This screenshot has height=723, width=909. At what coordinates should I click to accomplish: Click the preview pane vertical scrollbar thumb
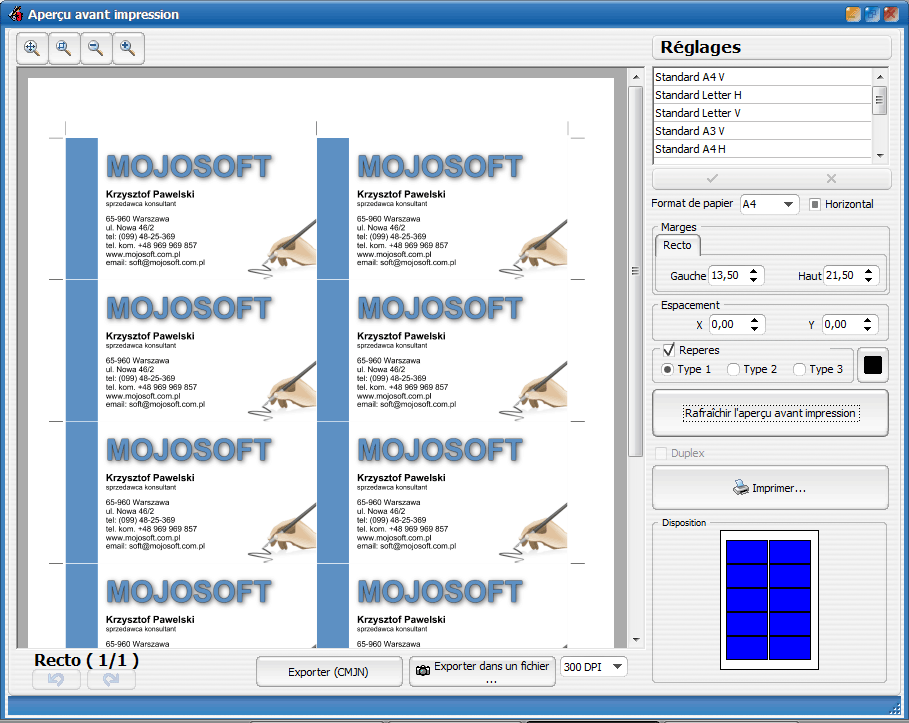(x=635, y=271)
